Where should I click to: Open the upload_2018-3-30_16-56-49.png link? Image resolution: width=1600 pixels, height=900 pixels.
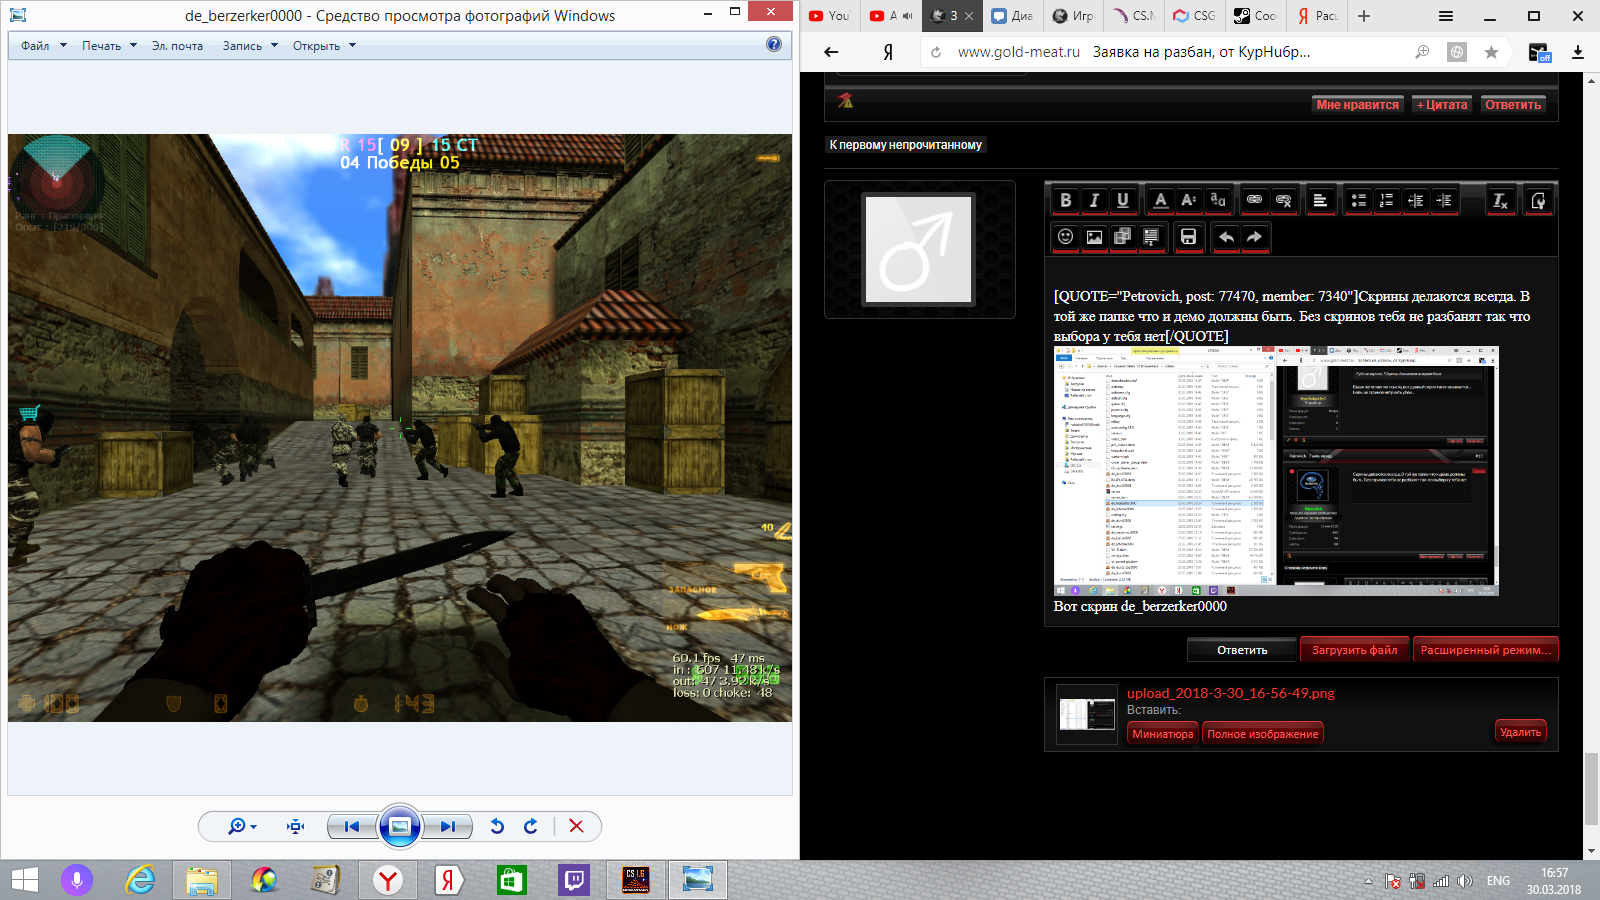(1231, 693)
